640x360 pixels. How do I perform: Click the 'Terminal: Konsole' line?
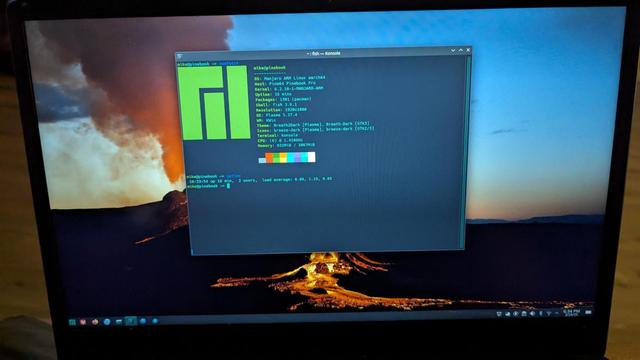(278, 135)
